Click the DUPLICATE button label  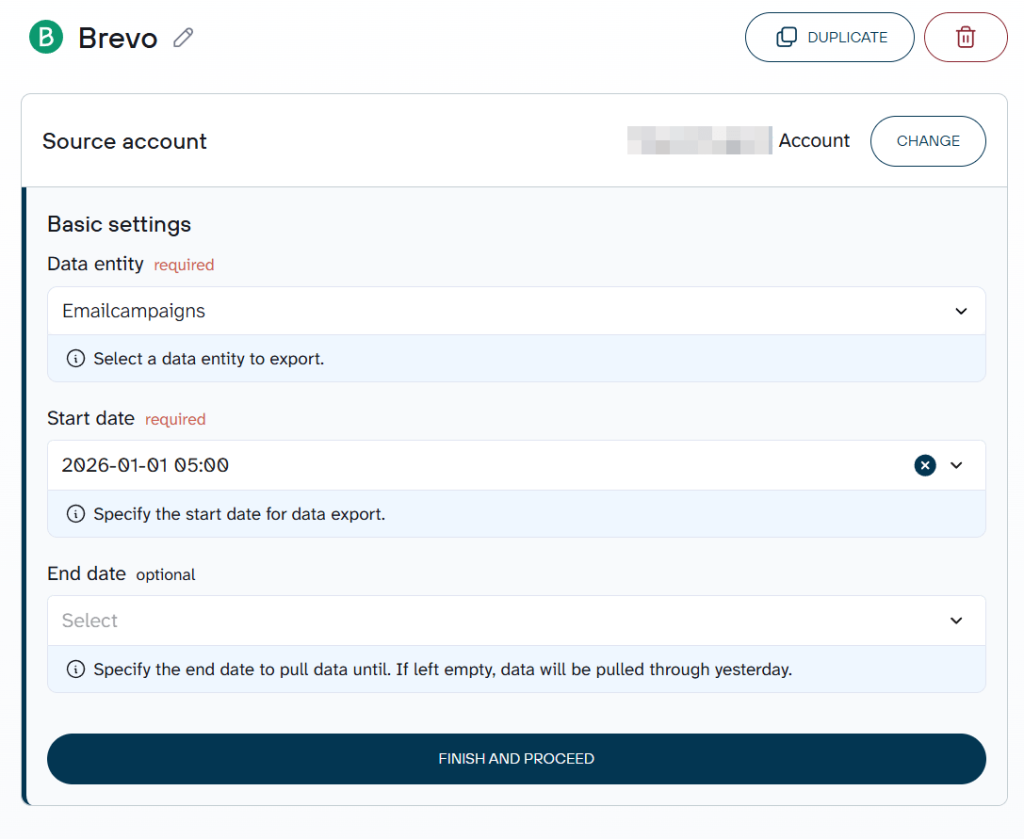tap(847, 38)
